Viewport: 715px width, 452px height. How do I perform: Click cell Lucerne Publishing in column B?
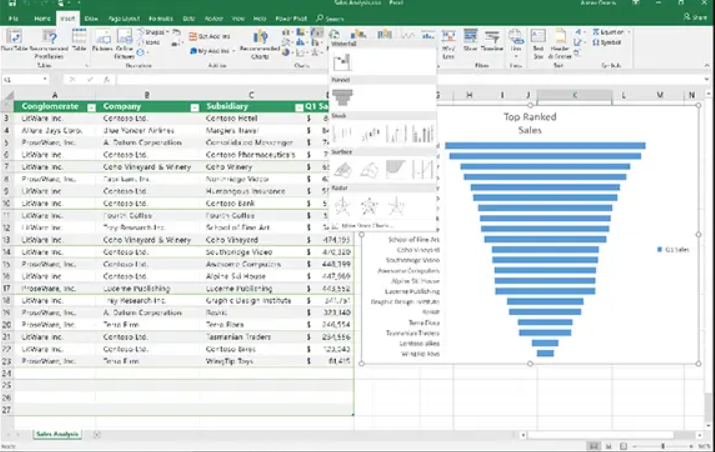coord(147,288)
